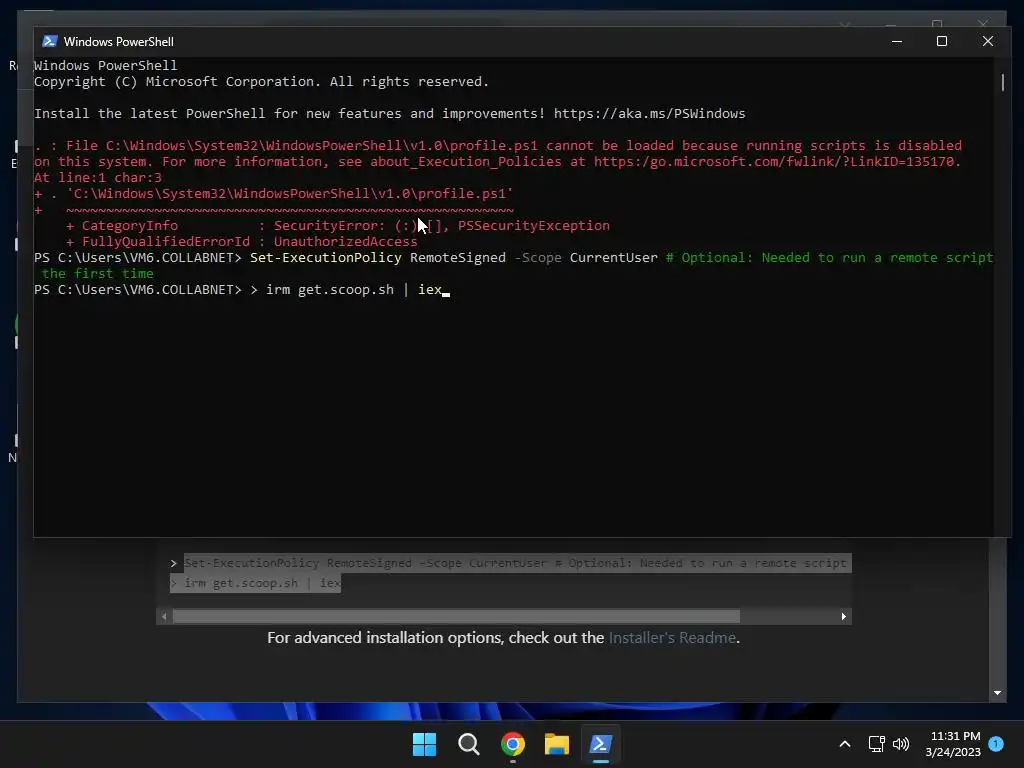Viewport: 1024px width, 768px height.
Task: Close the Windows PowerShell window
Action: [987, 41]
